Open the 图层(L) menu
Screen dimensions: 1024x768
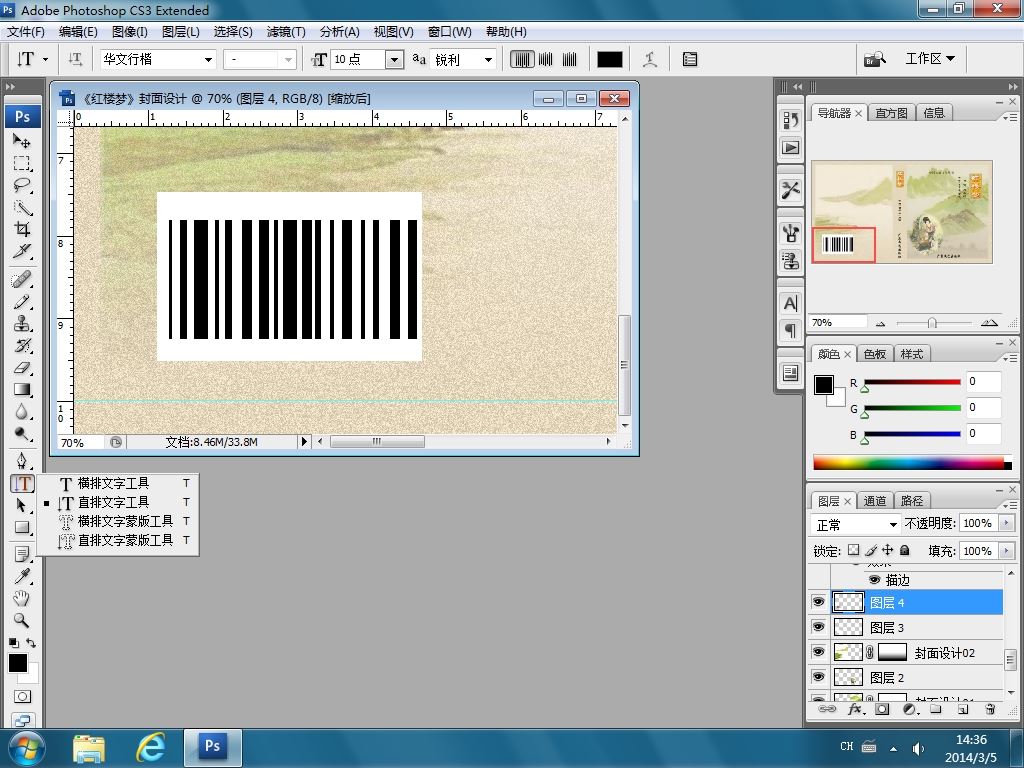click(x=180, y=31)
